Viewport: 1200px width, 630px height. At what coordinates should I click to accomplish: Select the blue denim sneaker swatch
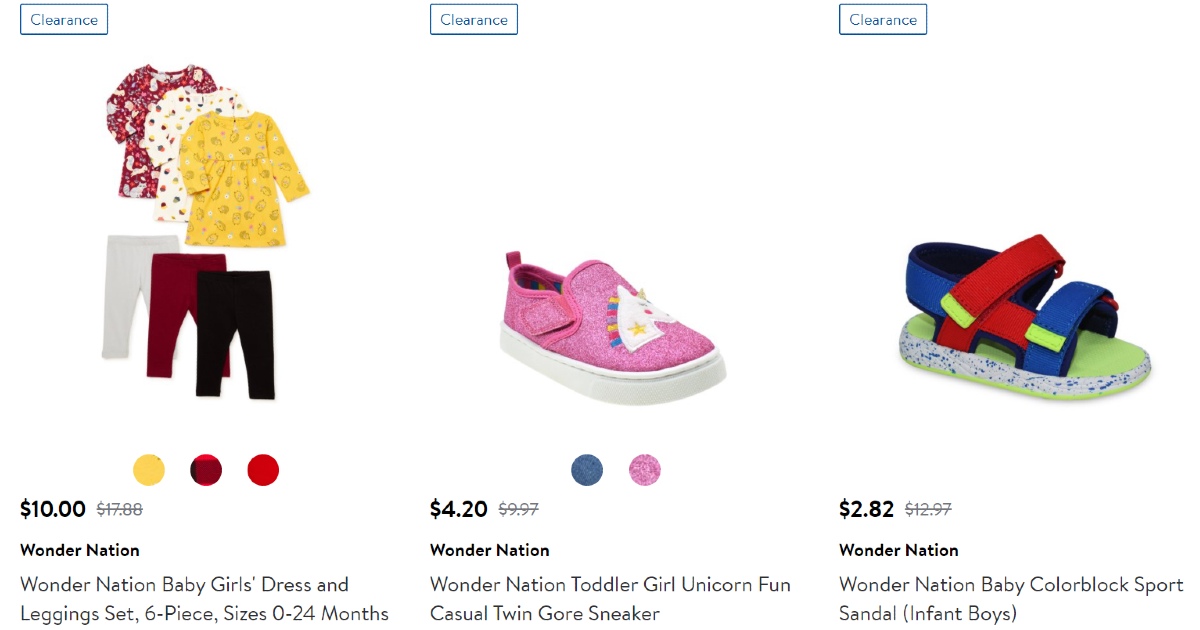pos(587,470)
